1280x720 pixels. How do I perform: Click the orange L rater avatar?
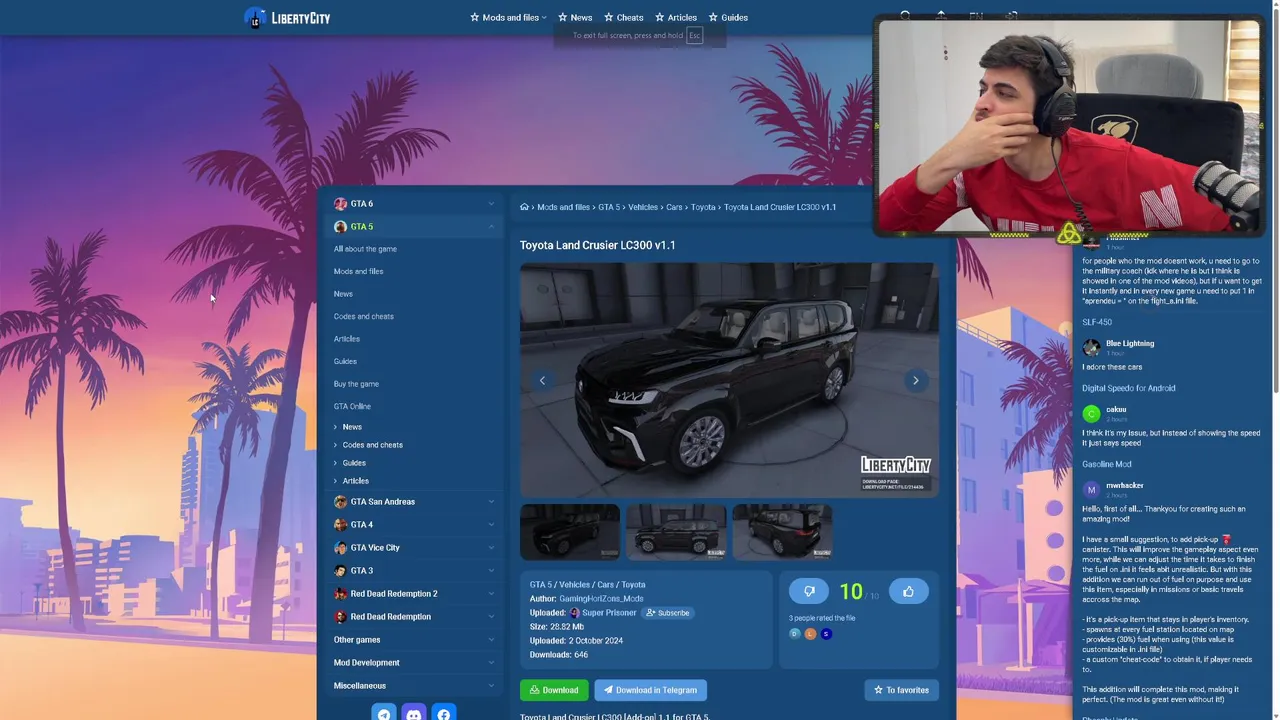coord(810,634)
